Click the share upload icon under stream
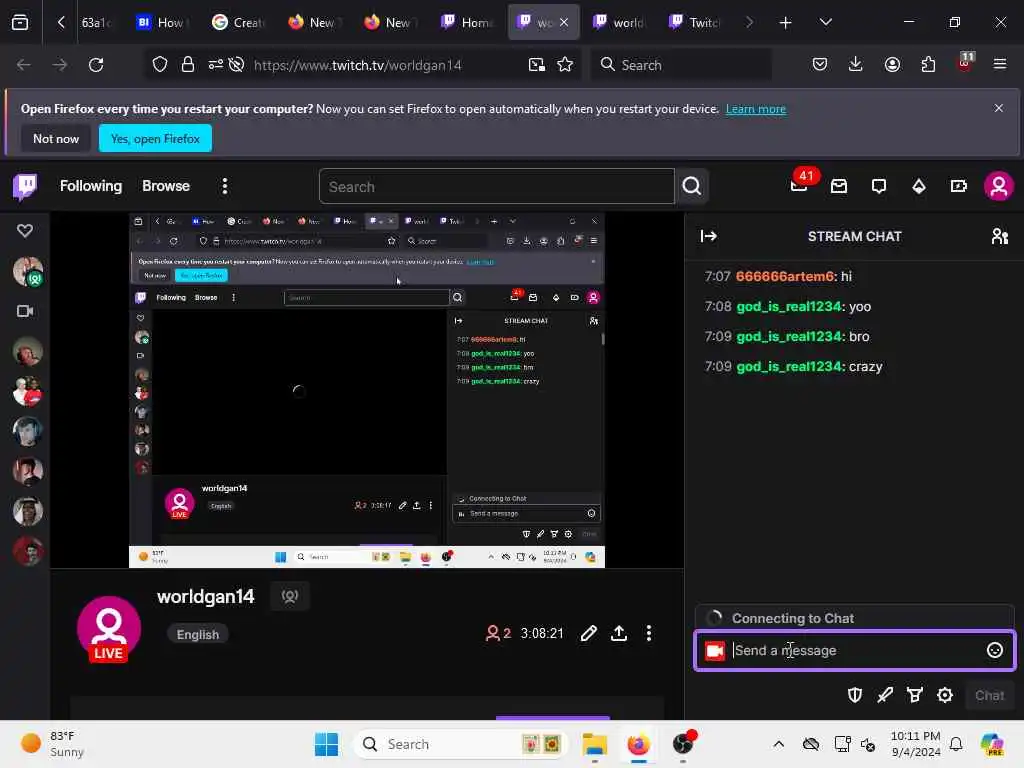The image size is (1024, 768). click(619, 633)
